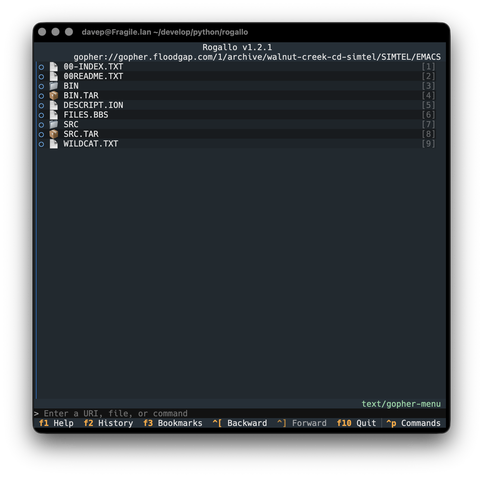
Task: Click the circle bullet before SRC folder
Action: 41,125
